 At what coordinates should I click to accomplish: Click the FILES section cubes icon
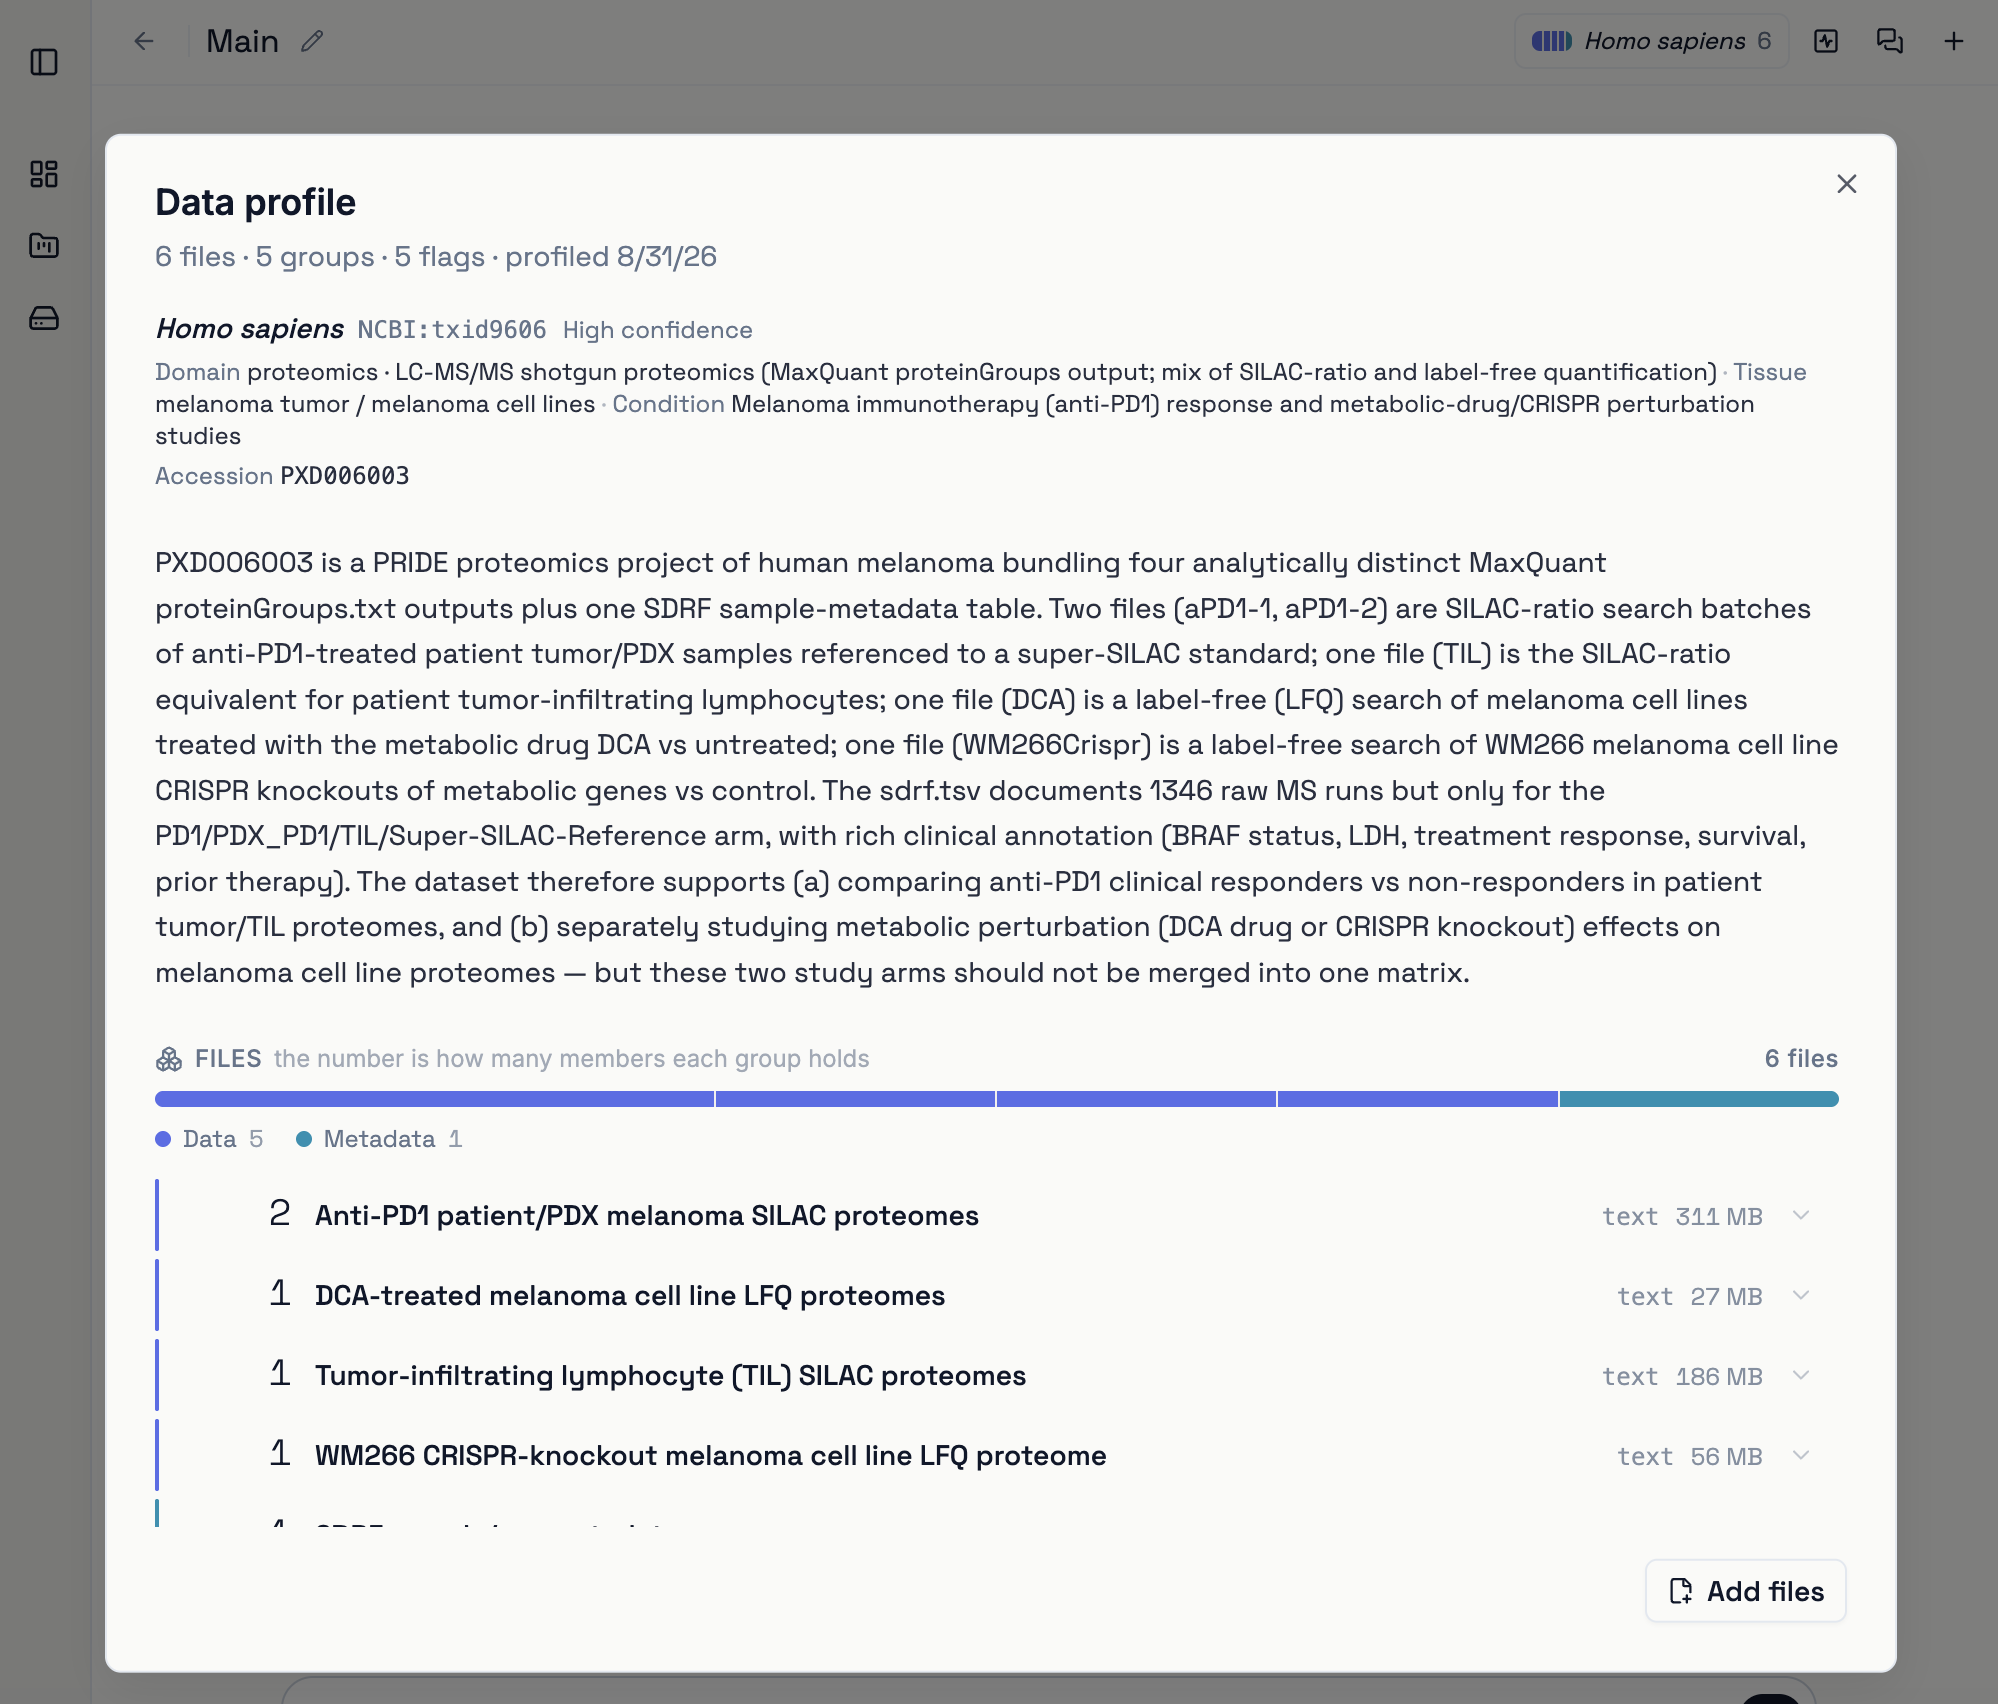169,1059
